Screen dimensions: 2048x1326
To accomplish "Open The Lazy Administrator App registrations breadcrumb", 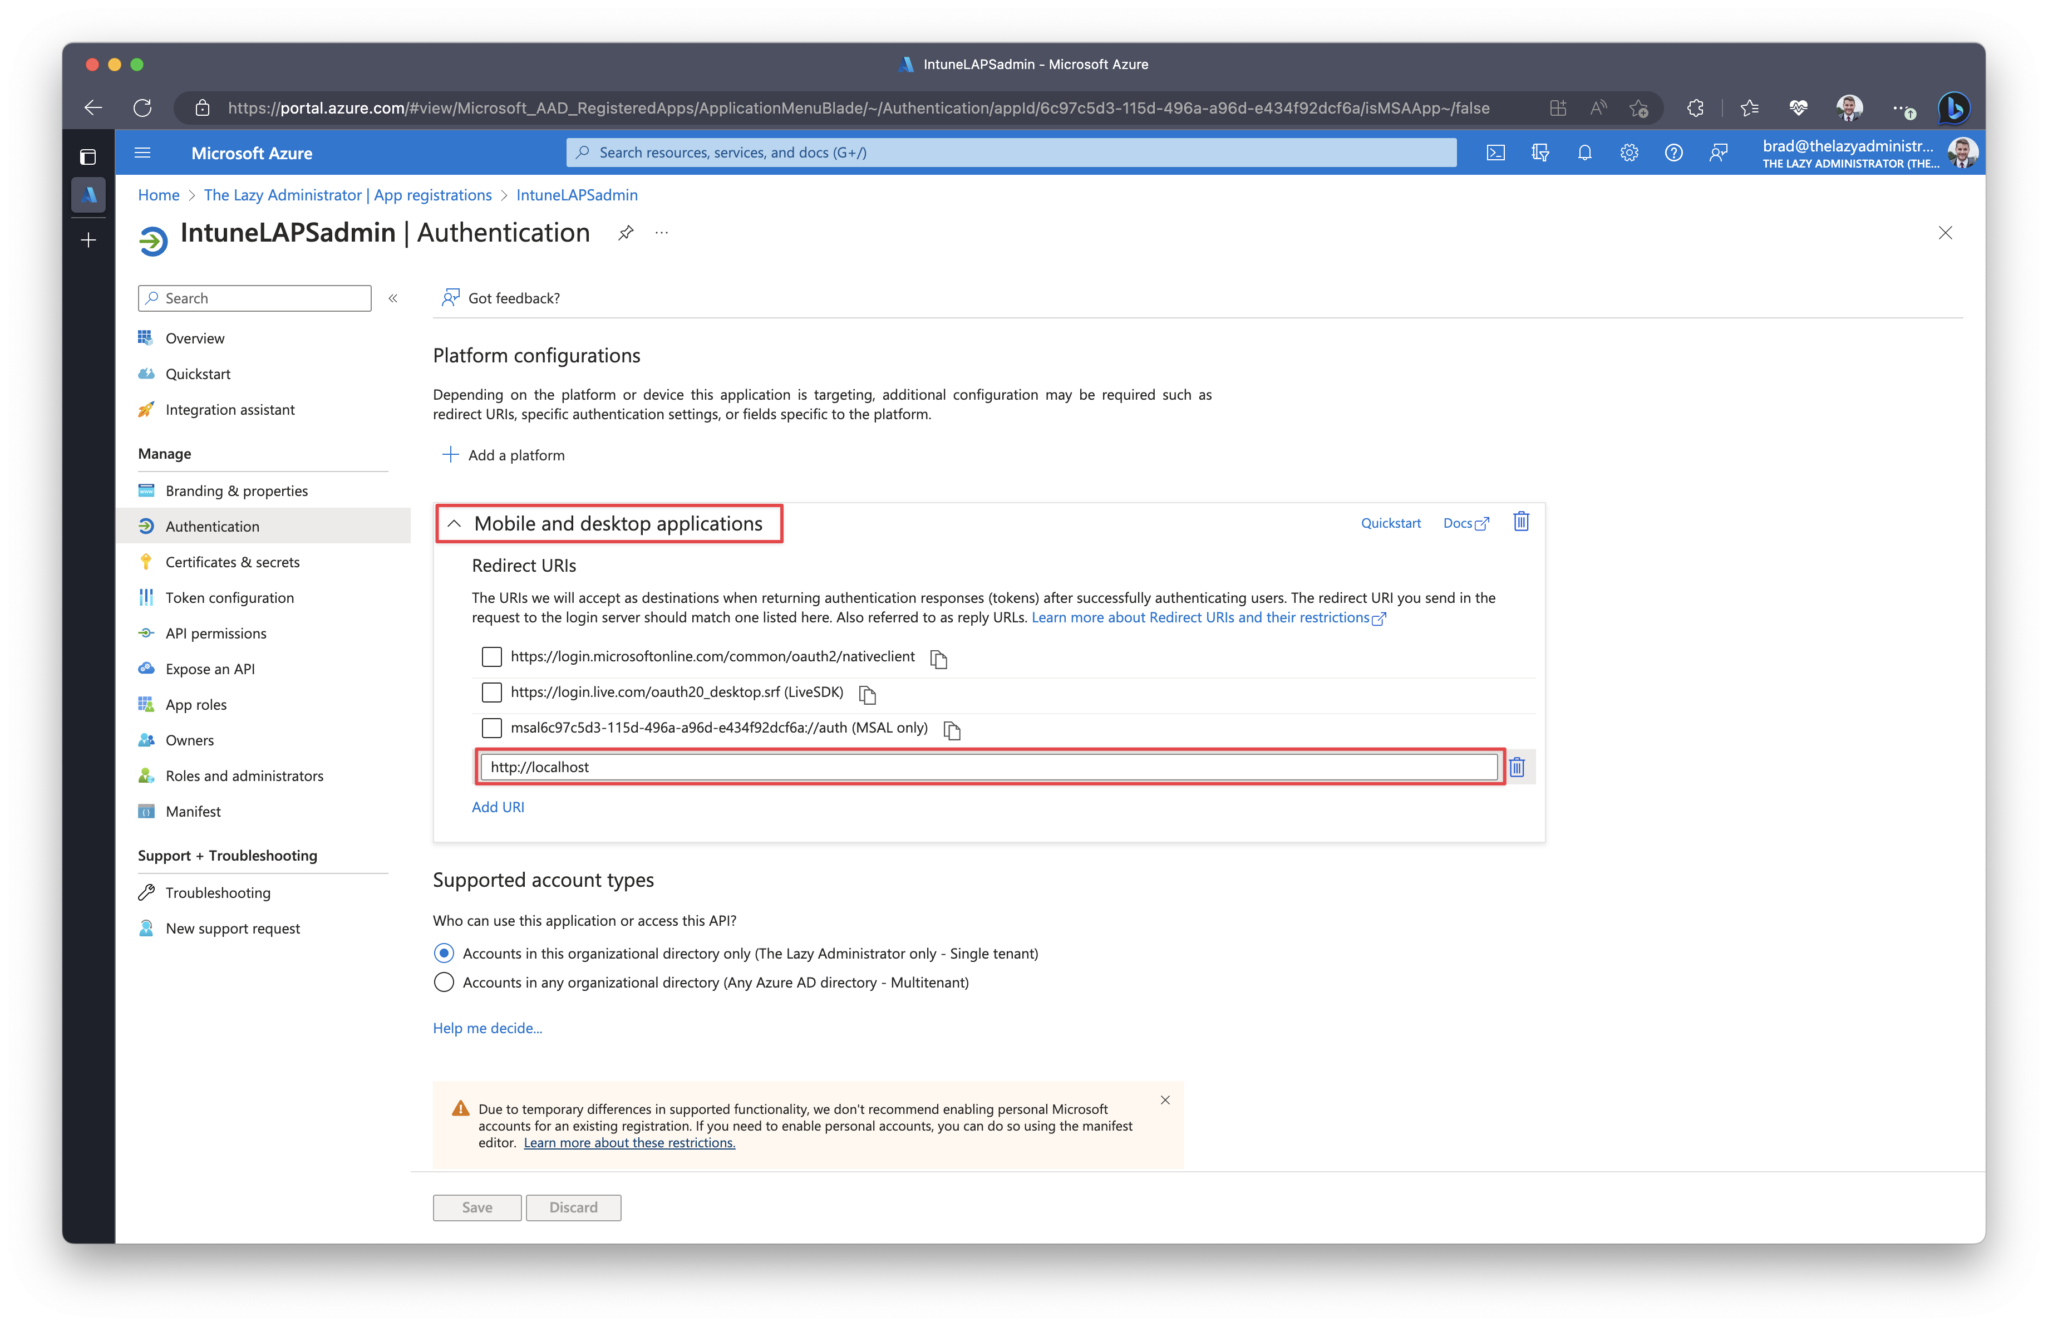I will click(348, 195).
